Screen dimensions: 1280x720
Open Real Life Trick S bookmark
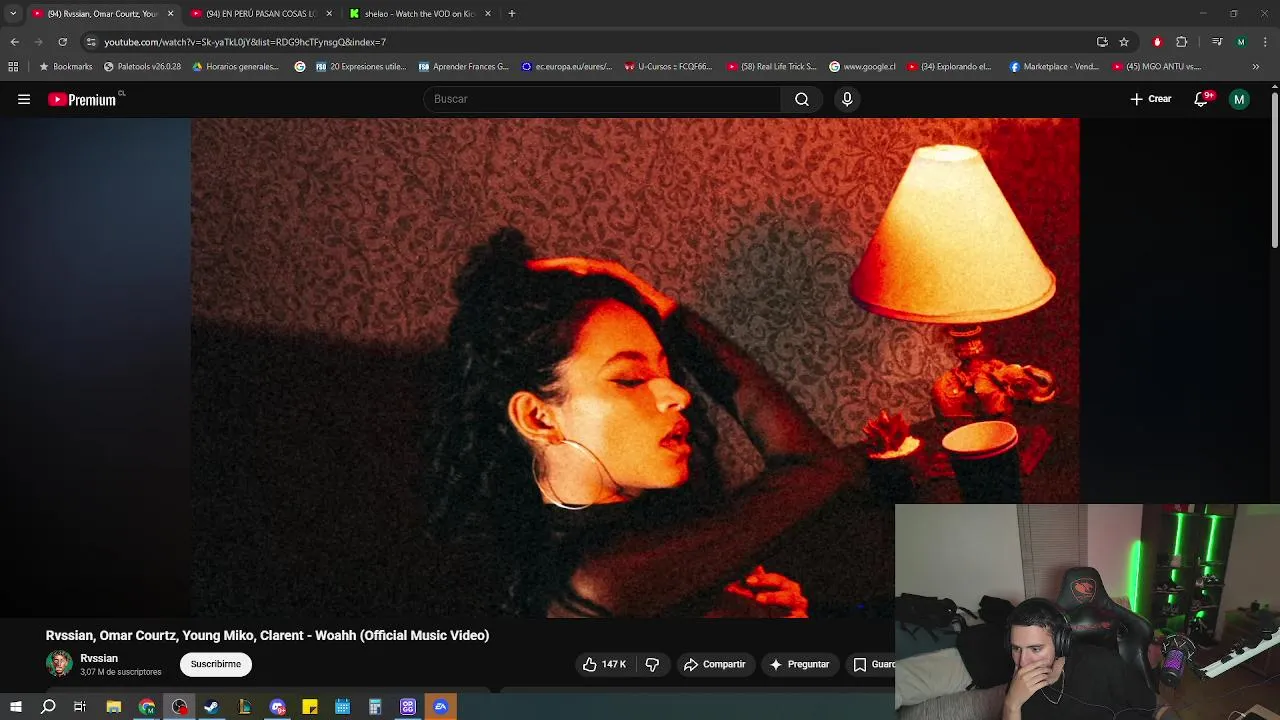pos(772,67)
